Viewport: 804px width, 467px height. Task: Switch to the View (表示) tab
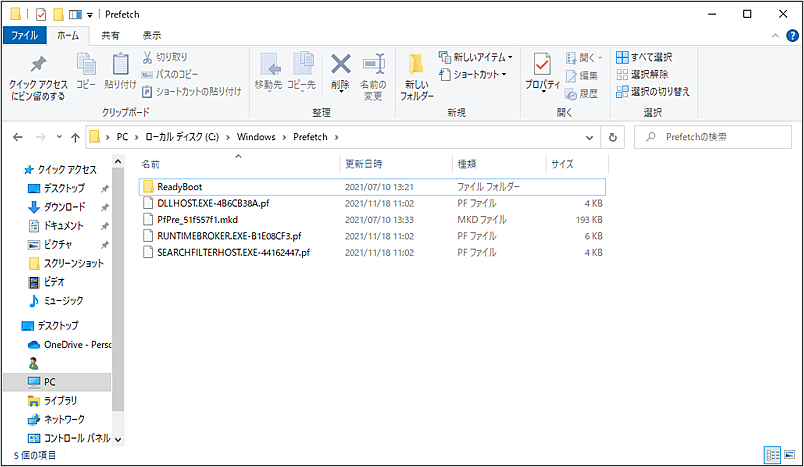[x=151, y=35]
